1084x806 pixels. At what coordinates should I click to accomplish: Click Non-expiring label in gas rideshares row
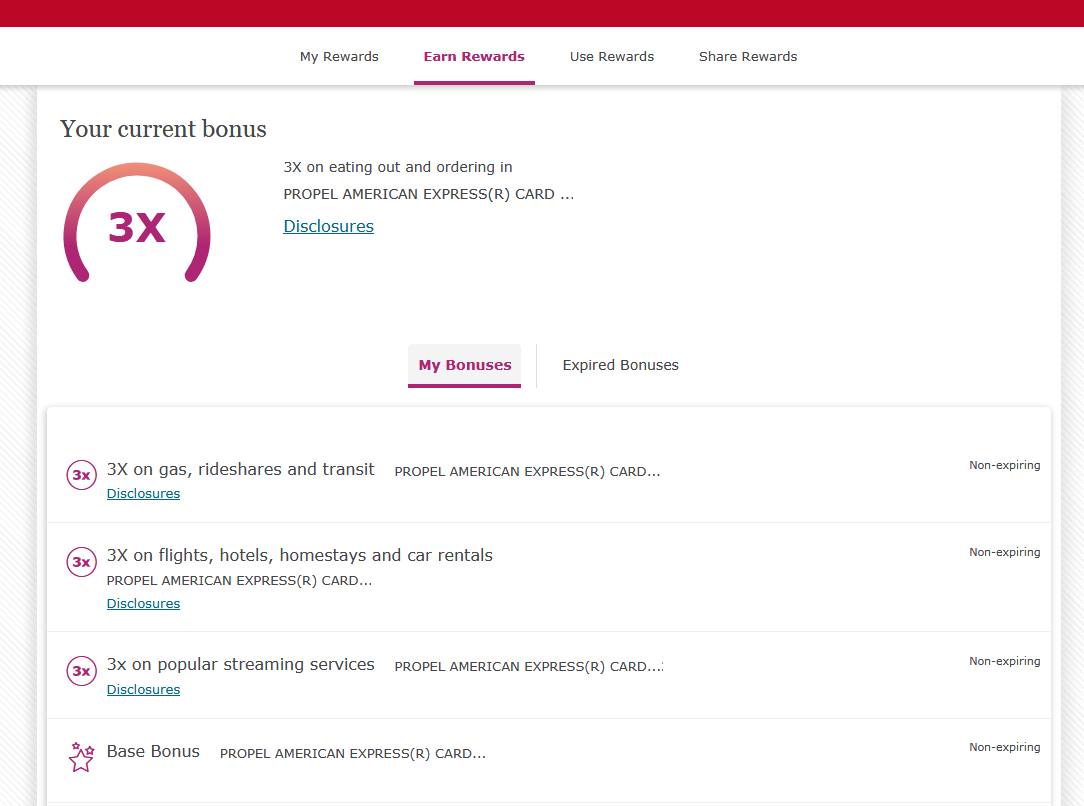(x=1004, y=465)
